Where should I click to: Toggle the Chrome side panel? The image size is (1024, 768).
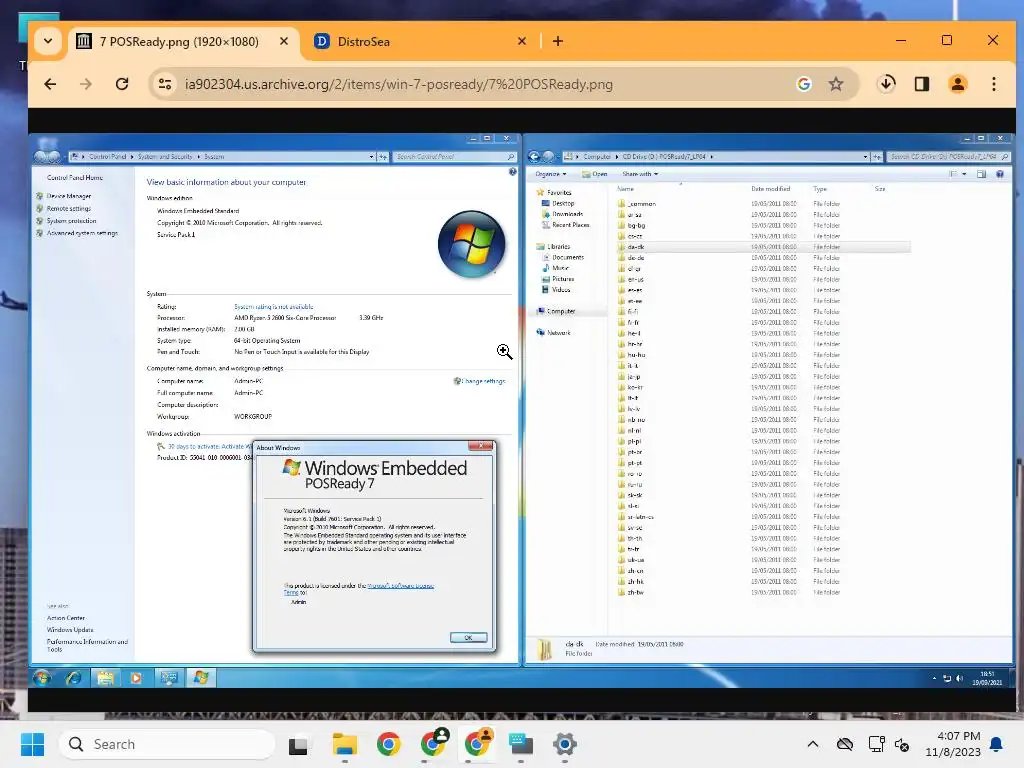pyautogui.click(x=921, y=84)
